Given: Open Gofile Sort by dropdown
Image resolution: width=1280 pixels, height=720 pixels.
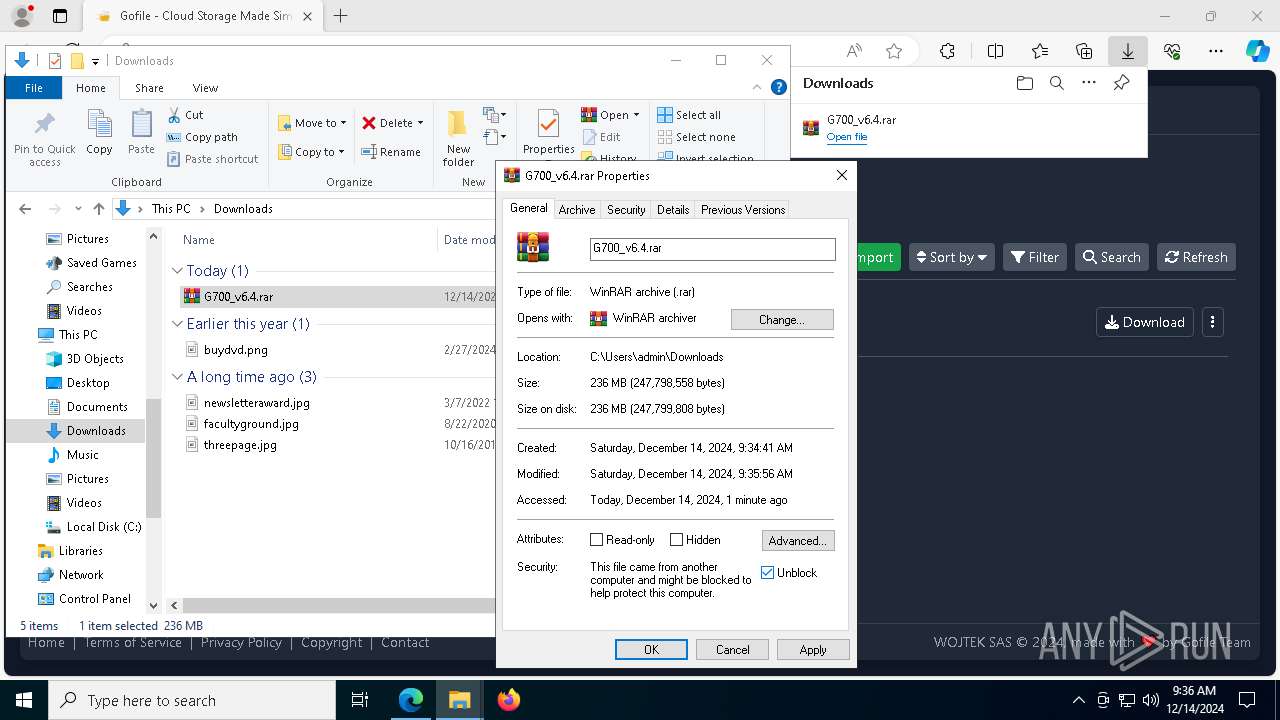Looking at the screenshot, I should click(x=952, y=257).
